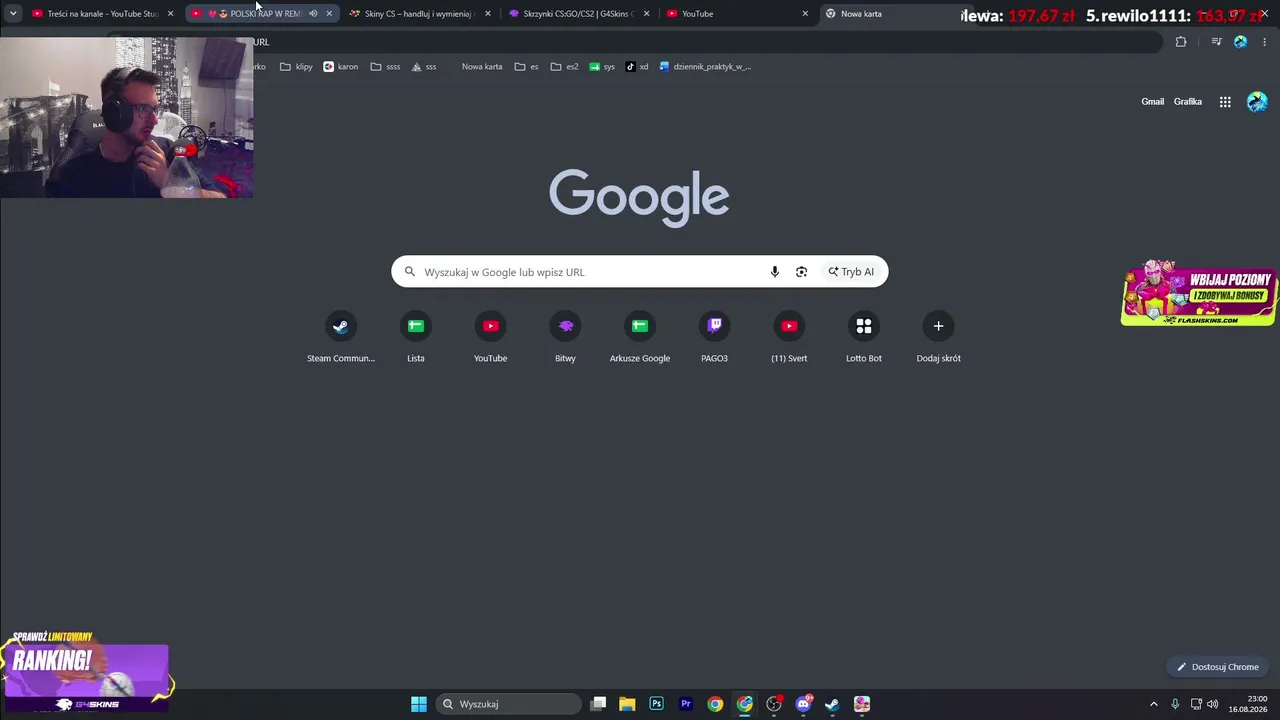Open the Google apps grid
The width and height of the screenshot is (1280, 720).
click(1225, 102)
